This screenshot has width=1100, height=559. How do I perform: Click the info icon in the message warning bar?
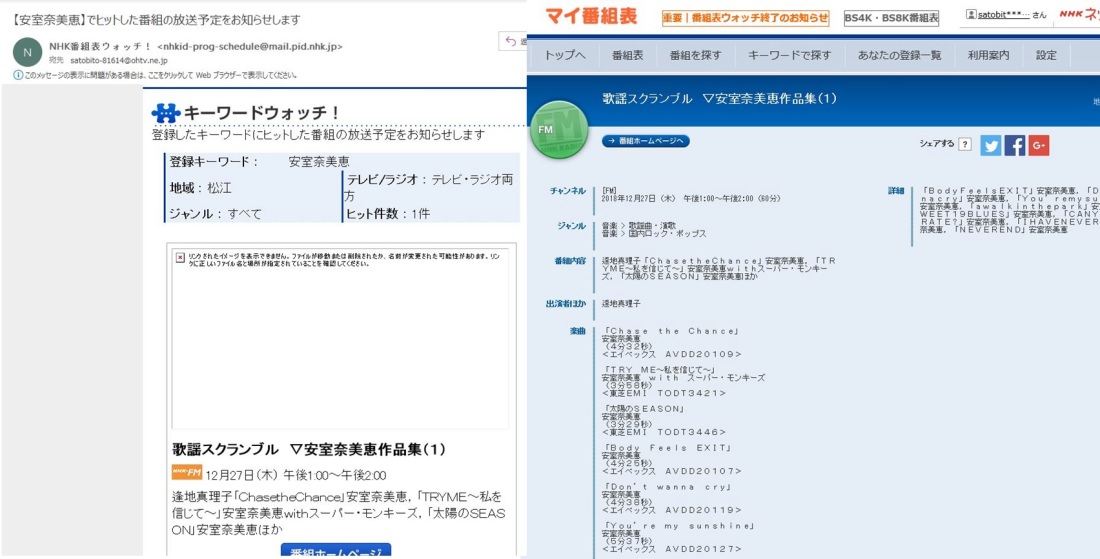18,74
